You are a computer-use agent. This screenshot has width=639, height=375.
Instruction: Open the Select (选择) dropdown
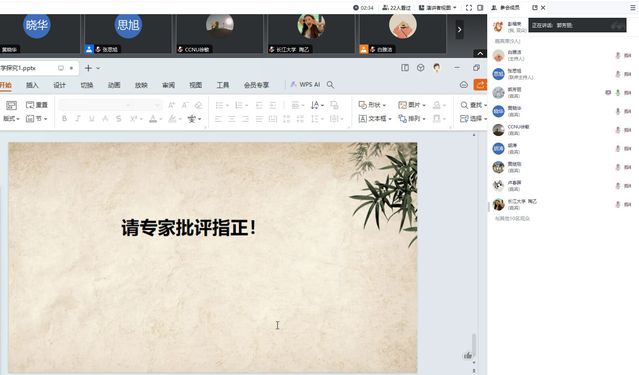474,119
